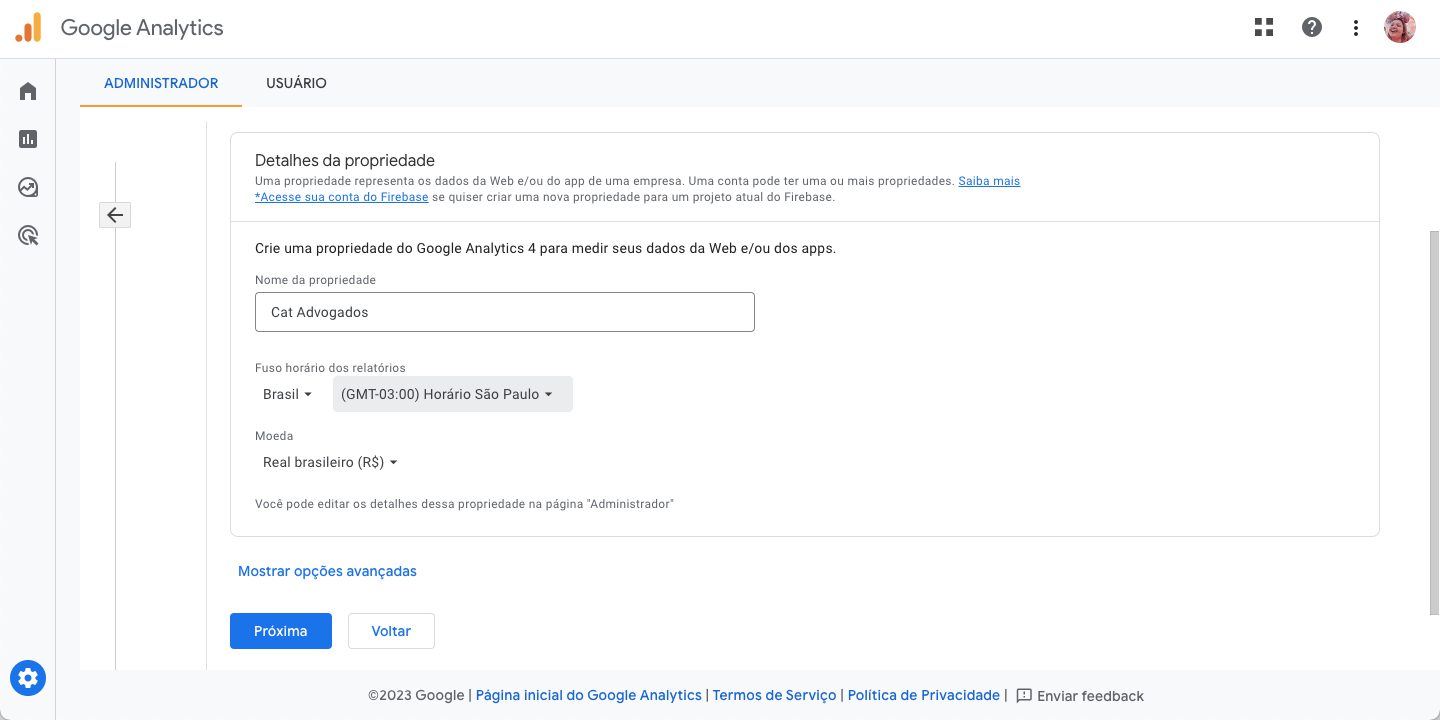Viewport: 1440px width, 720px height.
Task: Click the page vertical scrollbar
Action: click(x=1434, y=422)
